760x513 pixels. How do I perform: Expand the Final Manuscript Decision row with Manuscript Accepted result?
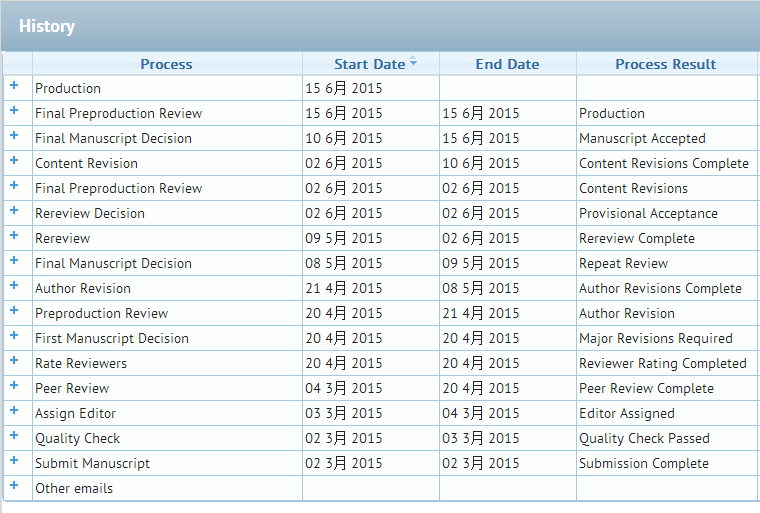pos(14,136)
